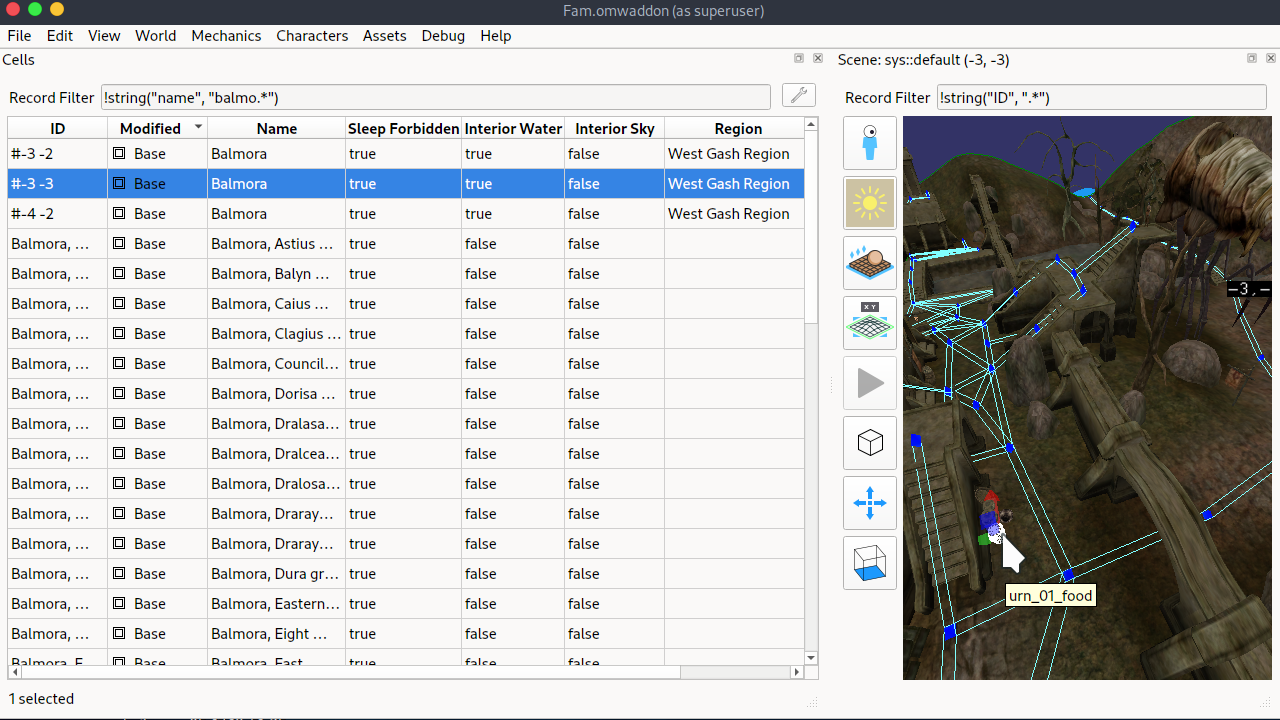Screen dimensions: 1280x720
Task: Select the Balmora, Council name cell
Action: click(x=277, y=364)
